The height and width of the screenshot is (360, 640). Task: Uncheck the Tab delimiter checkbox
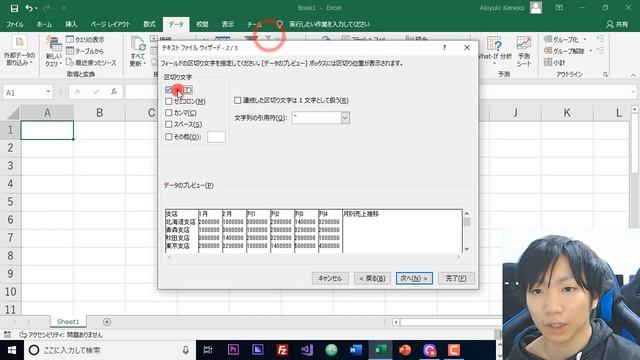tap(169, 90)
